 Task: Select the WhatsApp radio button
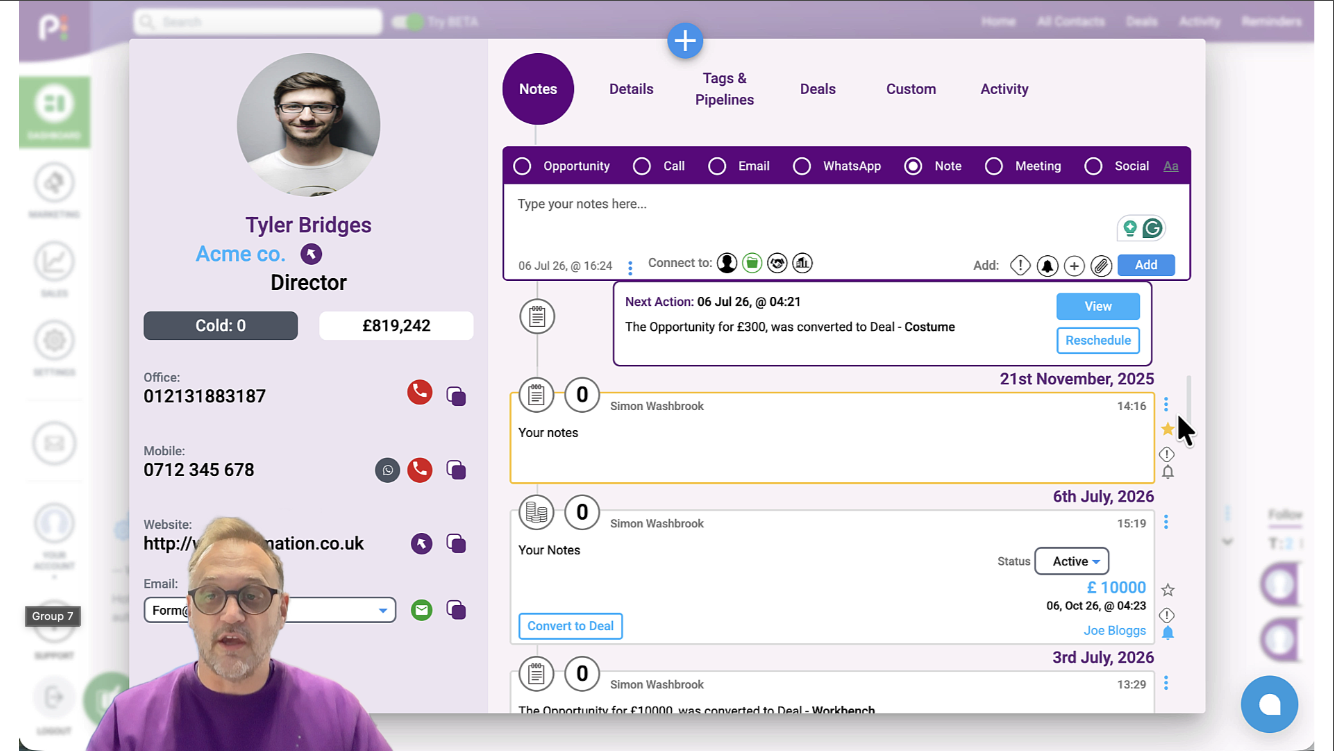coord(802,166)
